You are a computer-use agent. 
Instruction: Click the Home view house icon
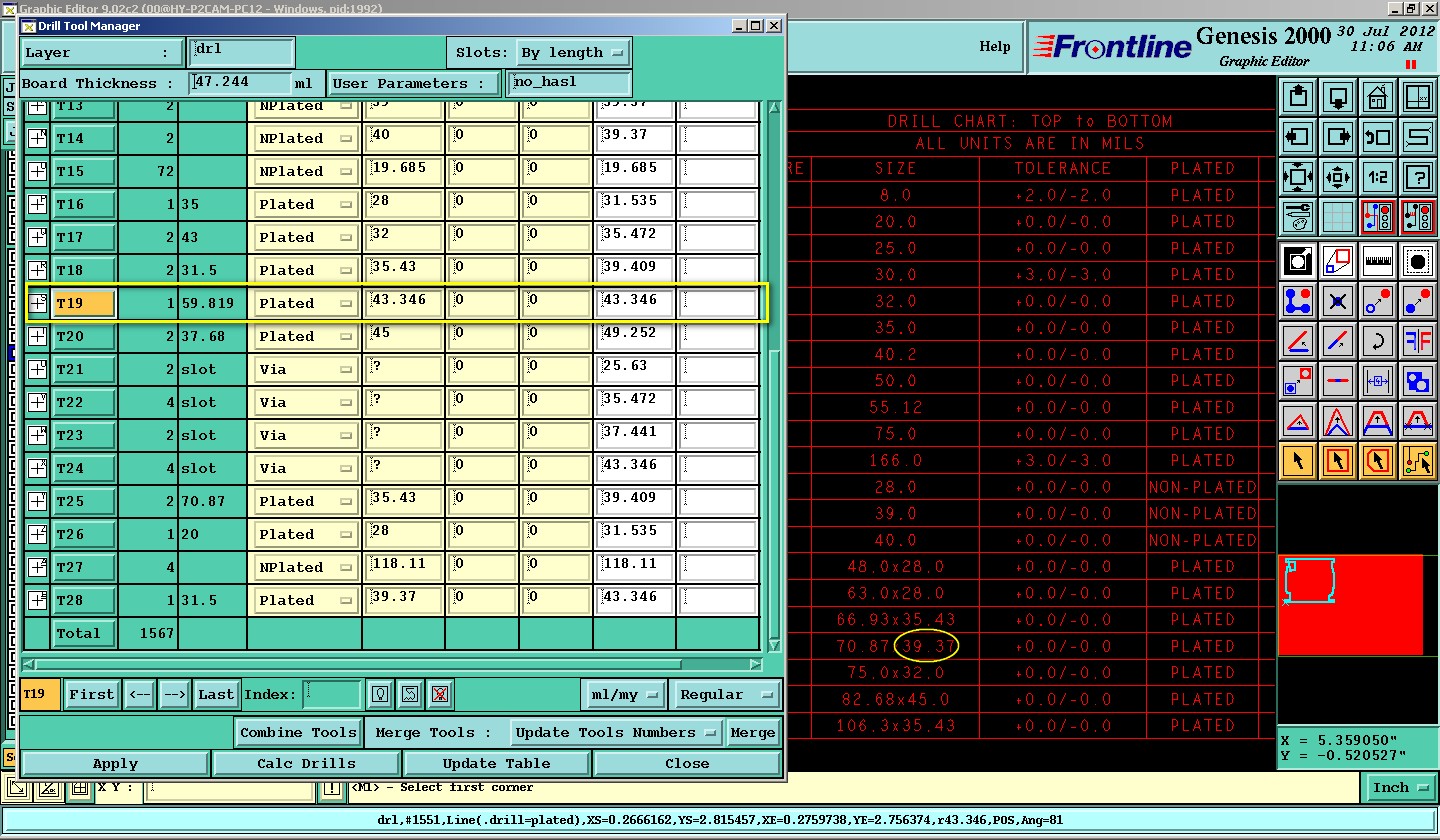click(1378, 98)
